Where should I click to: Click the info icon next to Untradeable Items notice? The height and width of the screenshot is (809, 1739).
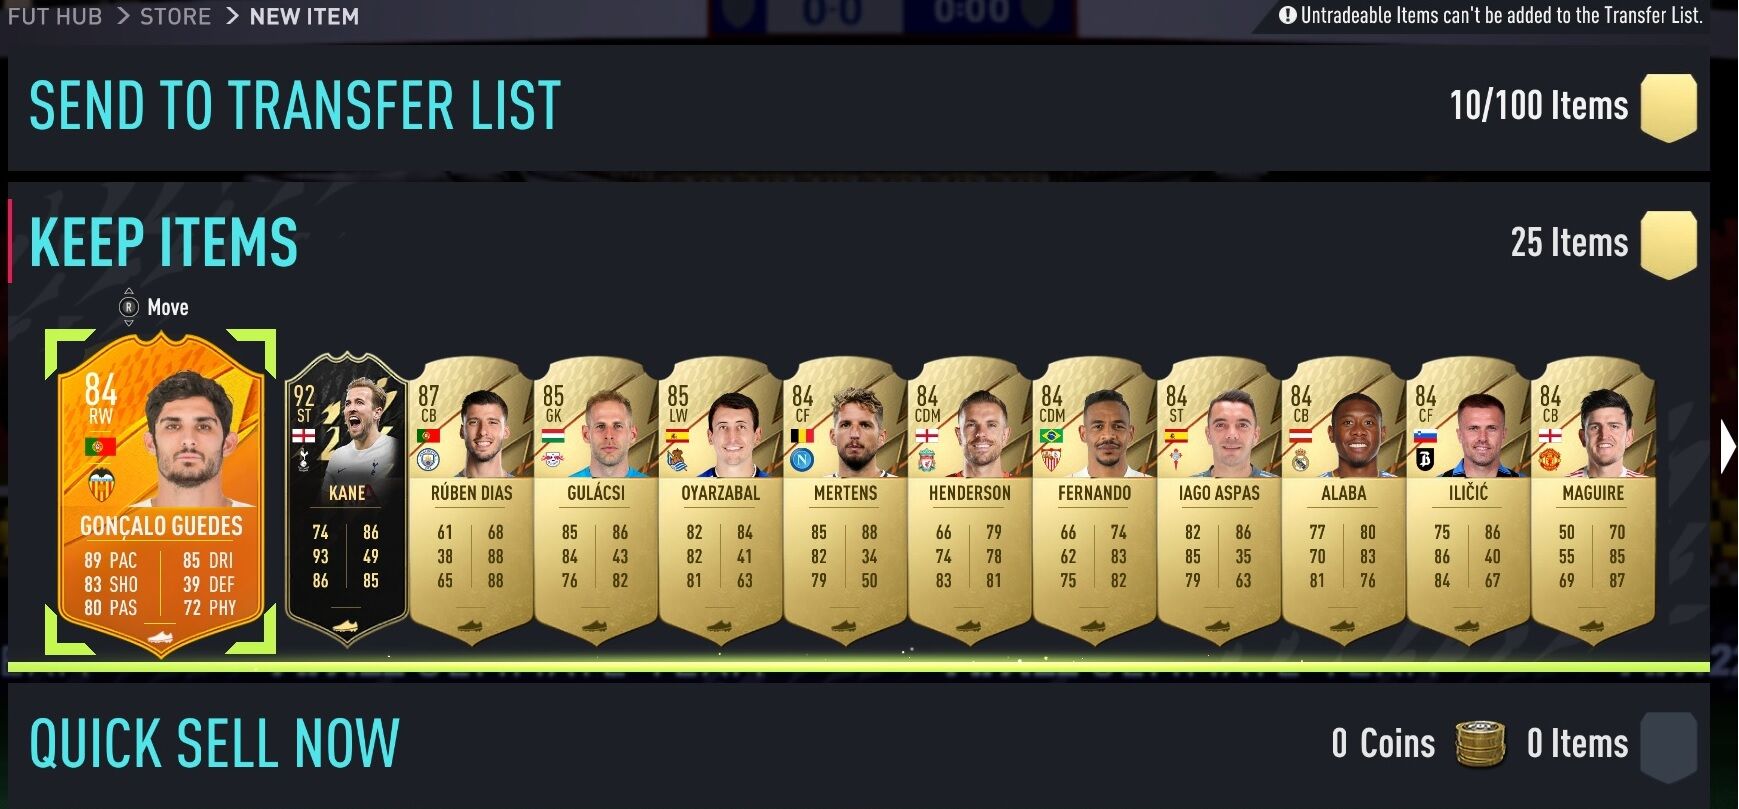[1288, 15]
